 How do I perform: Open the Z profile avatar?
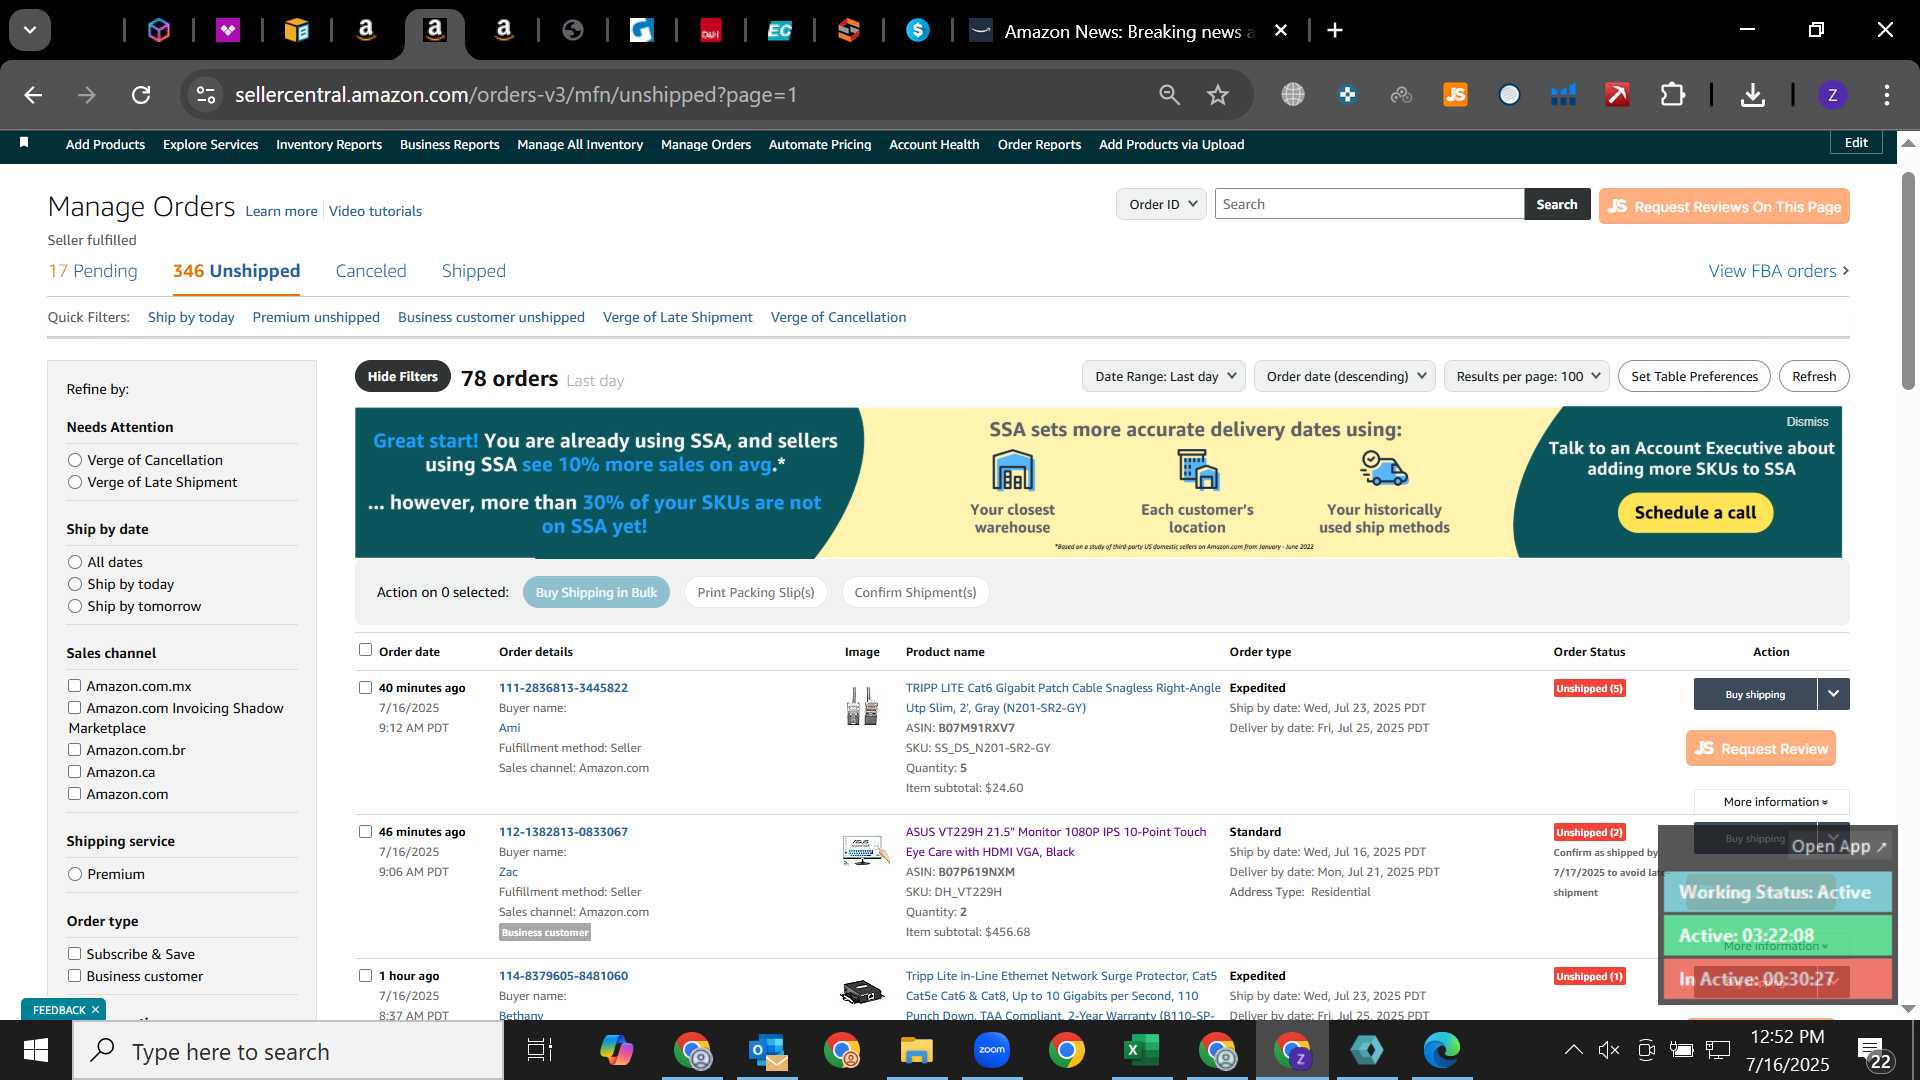(1832, 95)
